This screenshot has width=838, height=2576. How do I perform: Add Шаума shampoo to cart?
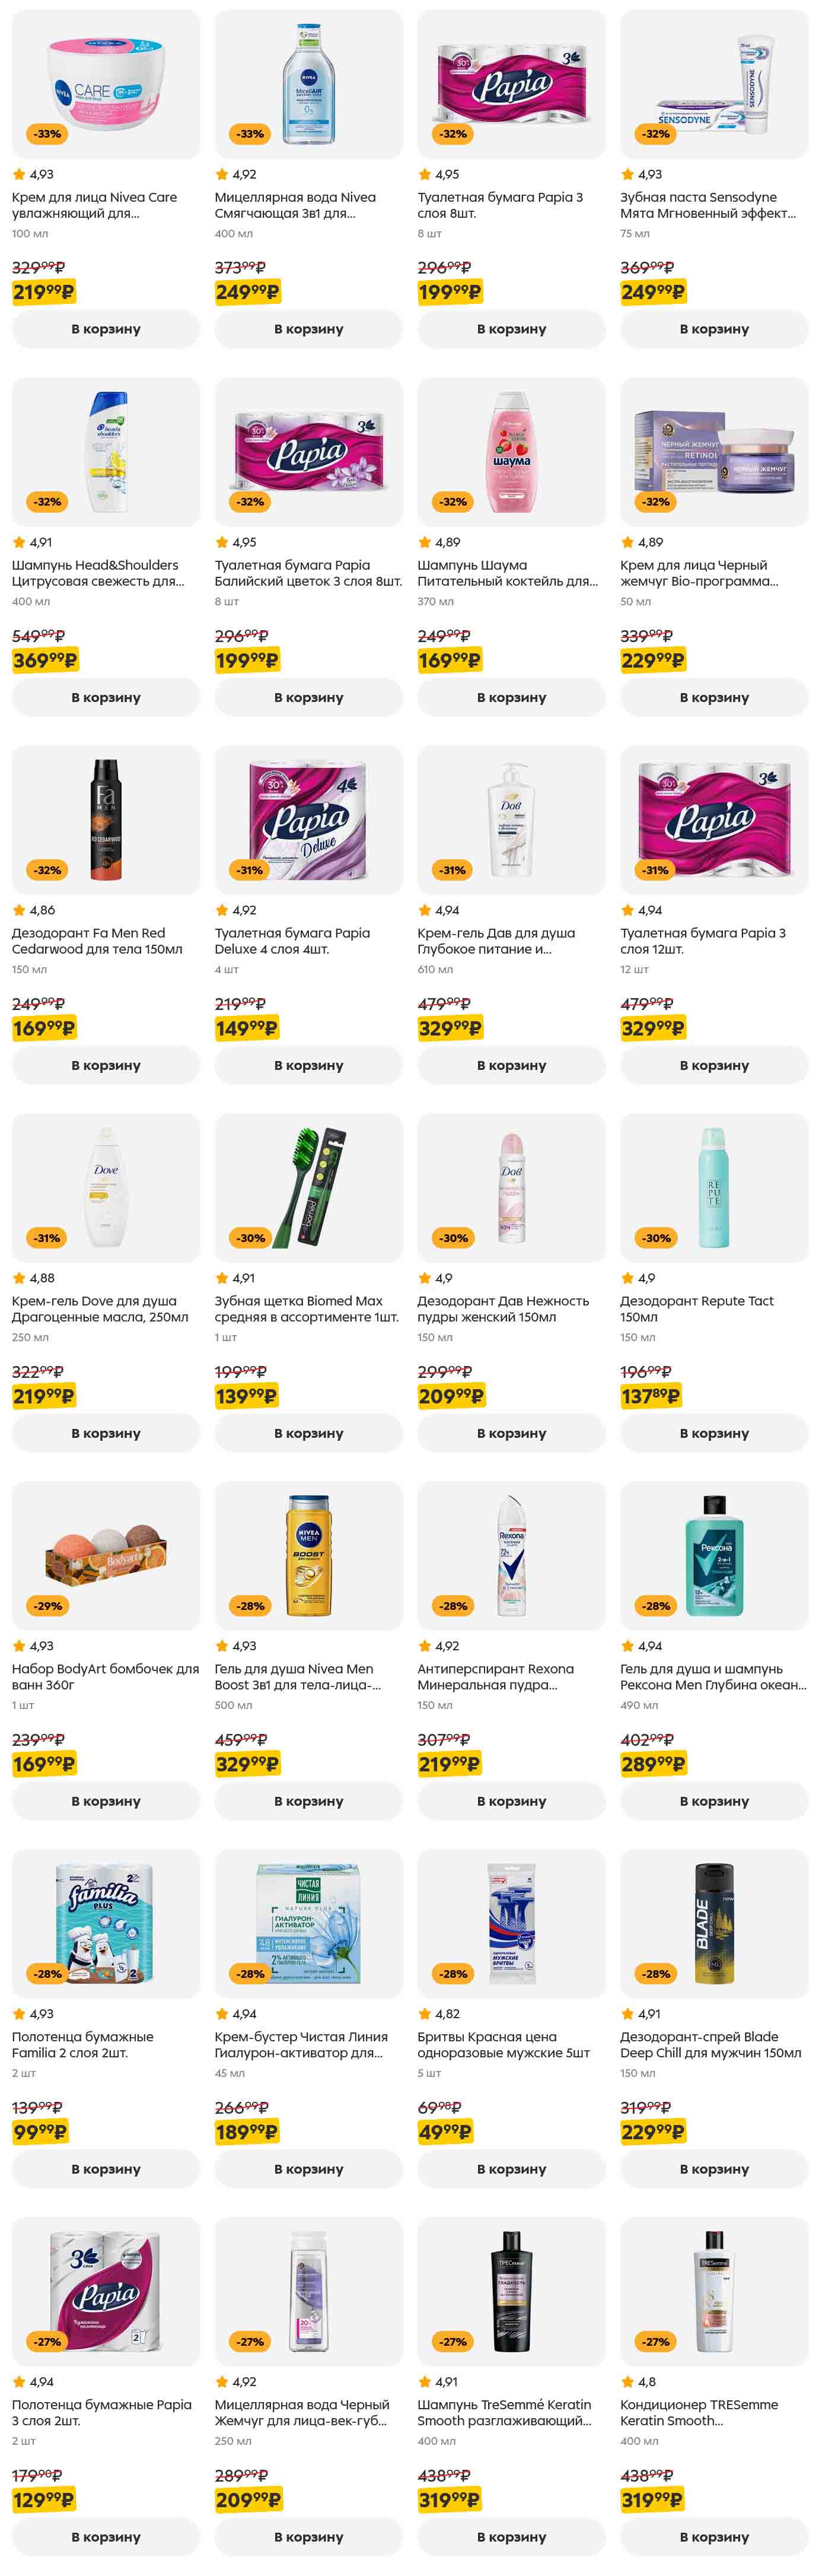pos(511,697)
